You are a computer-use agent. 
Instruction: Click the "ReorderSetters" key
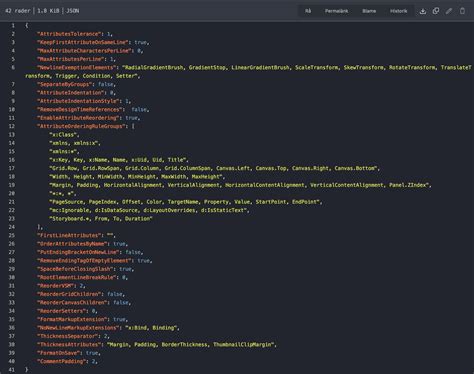tap(62, 311)
